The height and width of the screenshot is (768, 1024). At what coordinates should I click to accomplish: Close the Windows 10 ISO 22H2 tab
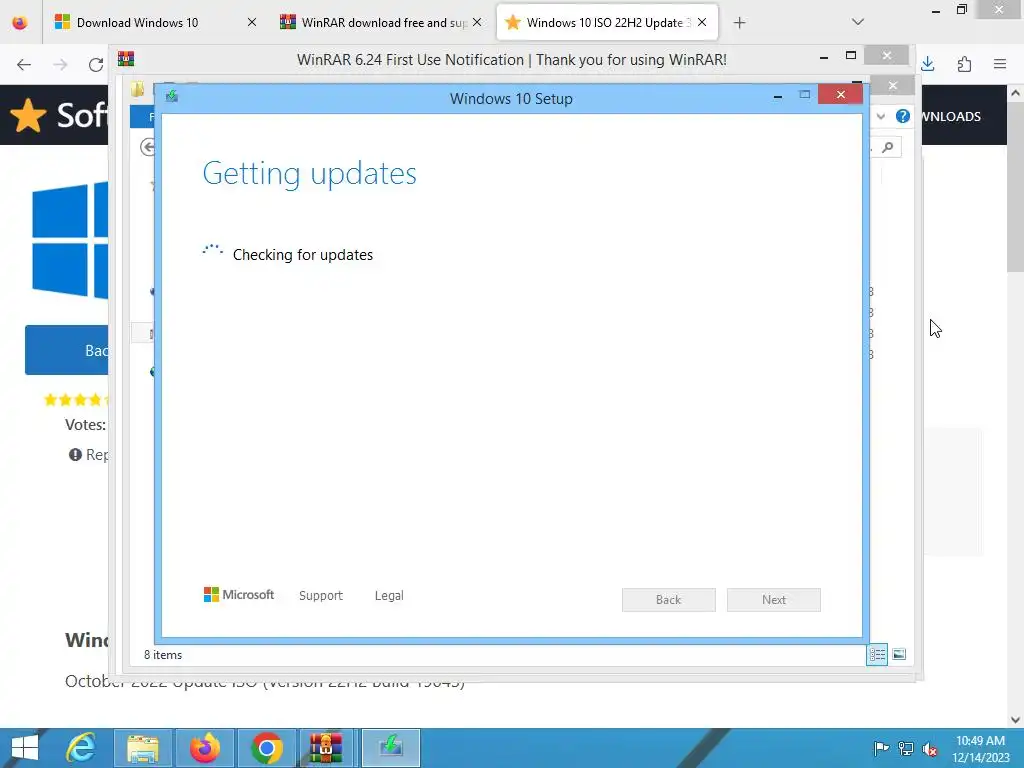[x=702, y=22]
